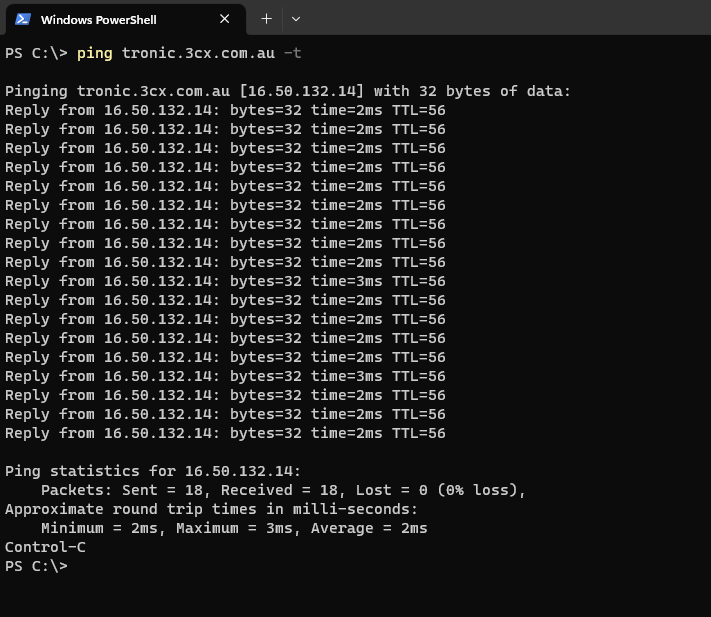This screenshot has width=711, height=617.
Task: Select the Windows PowerShell tab
Action: pyautogui.click(x=112, y=19)
